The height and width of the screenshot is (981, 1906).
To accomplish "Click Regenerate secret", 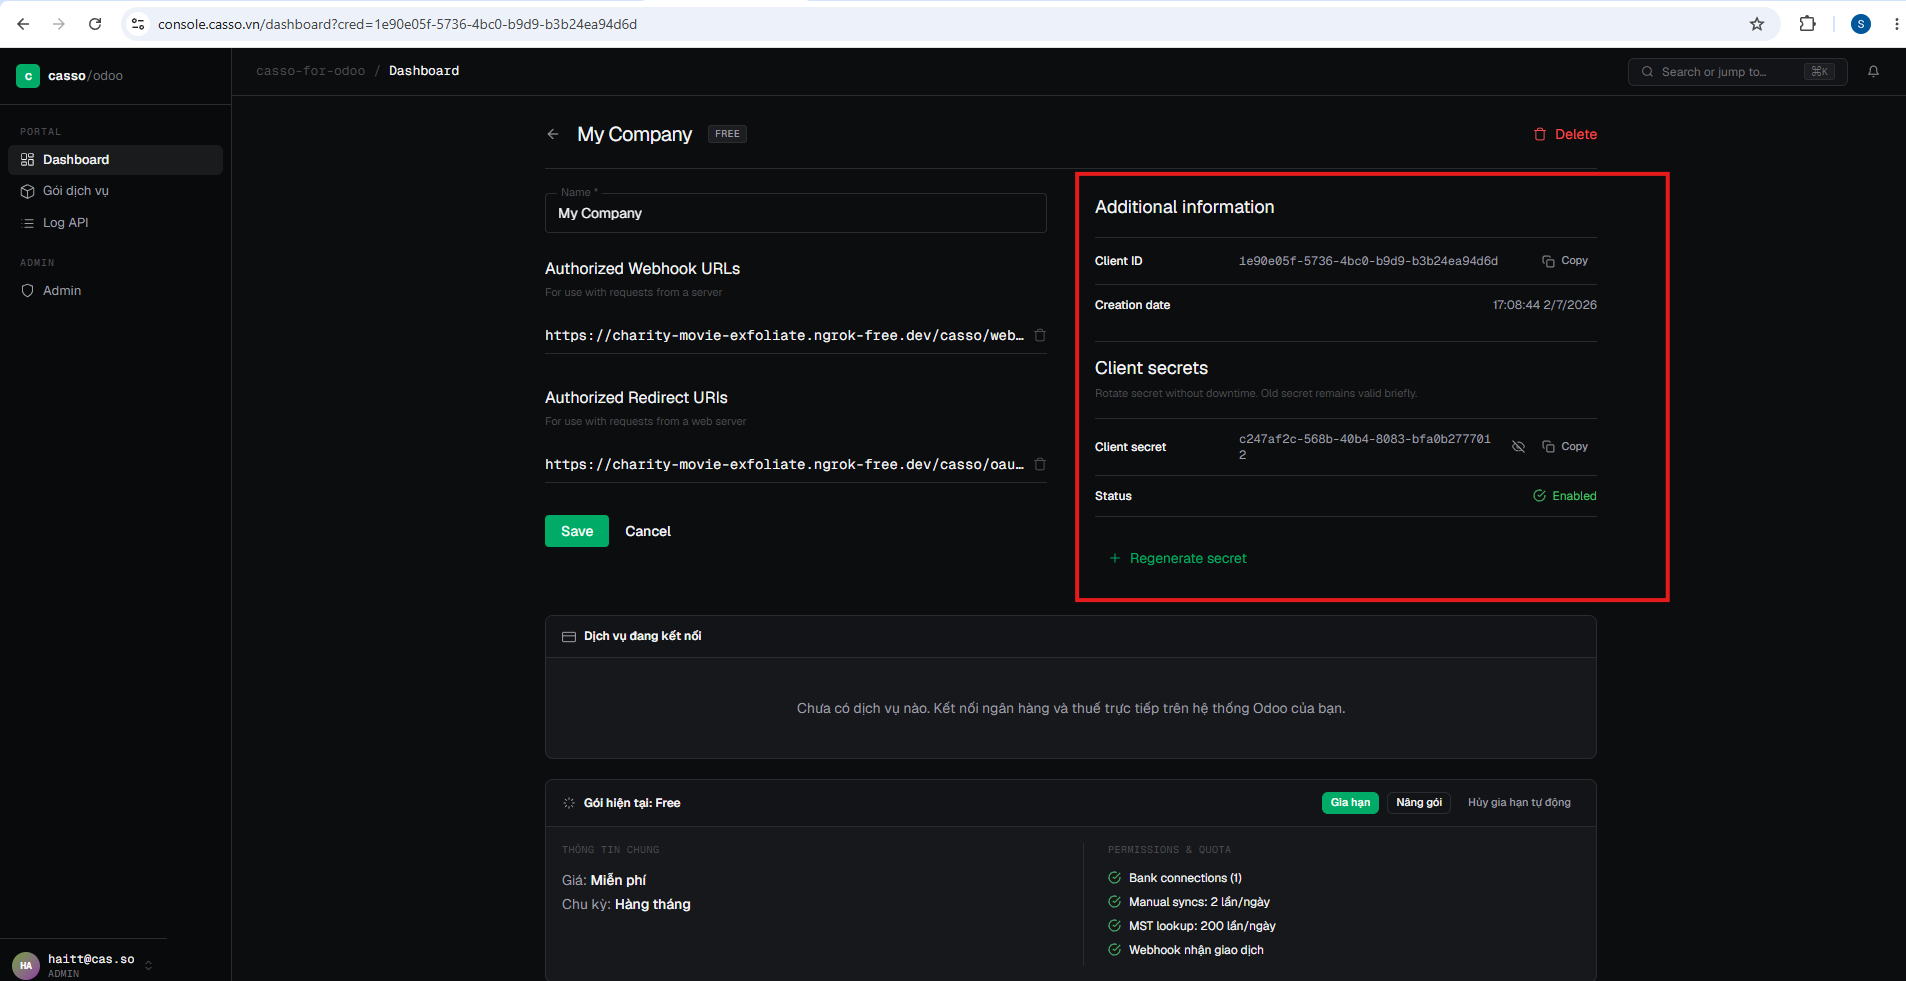I will coord(1178,558).
